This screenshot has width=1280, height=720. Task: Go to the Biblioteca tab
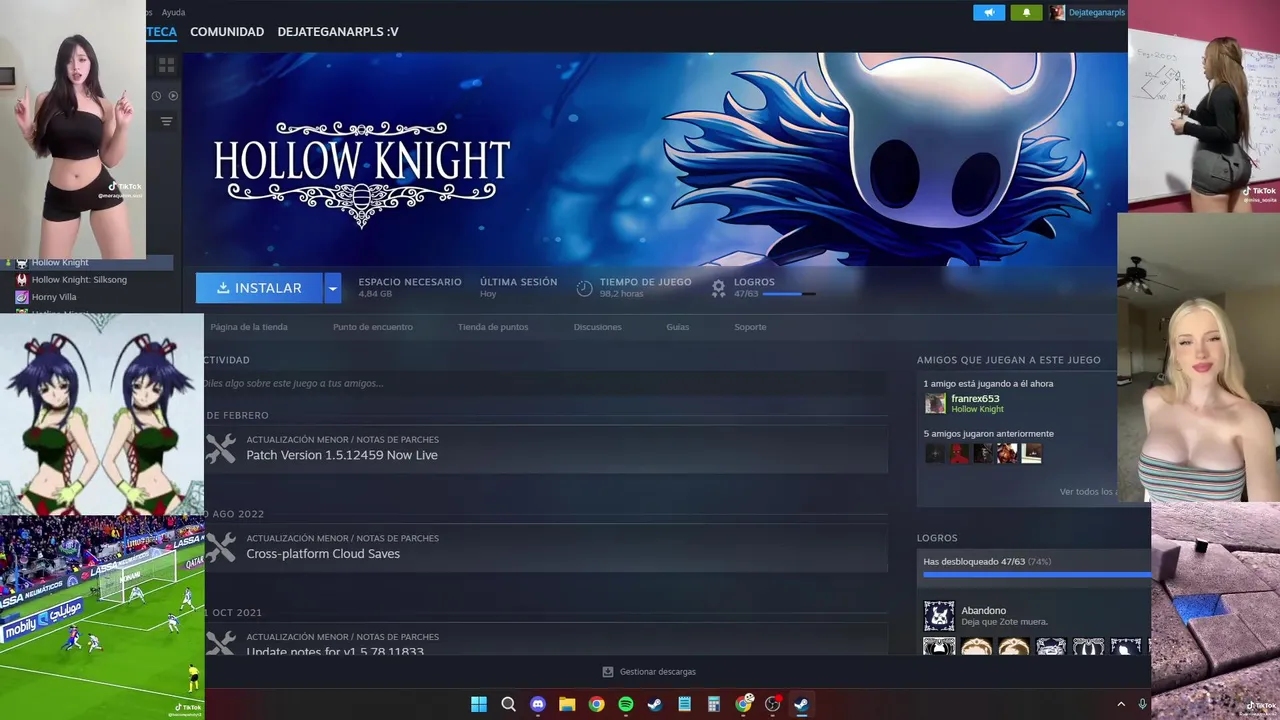[x=161, y=32]
